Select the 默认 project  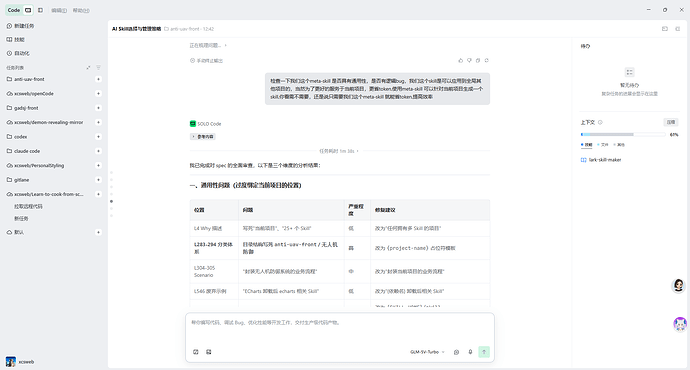pyautogui.click(x=15, y=232)
